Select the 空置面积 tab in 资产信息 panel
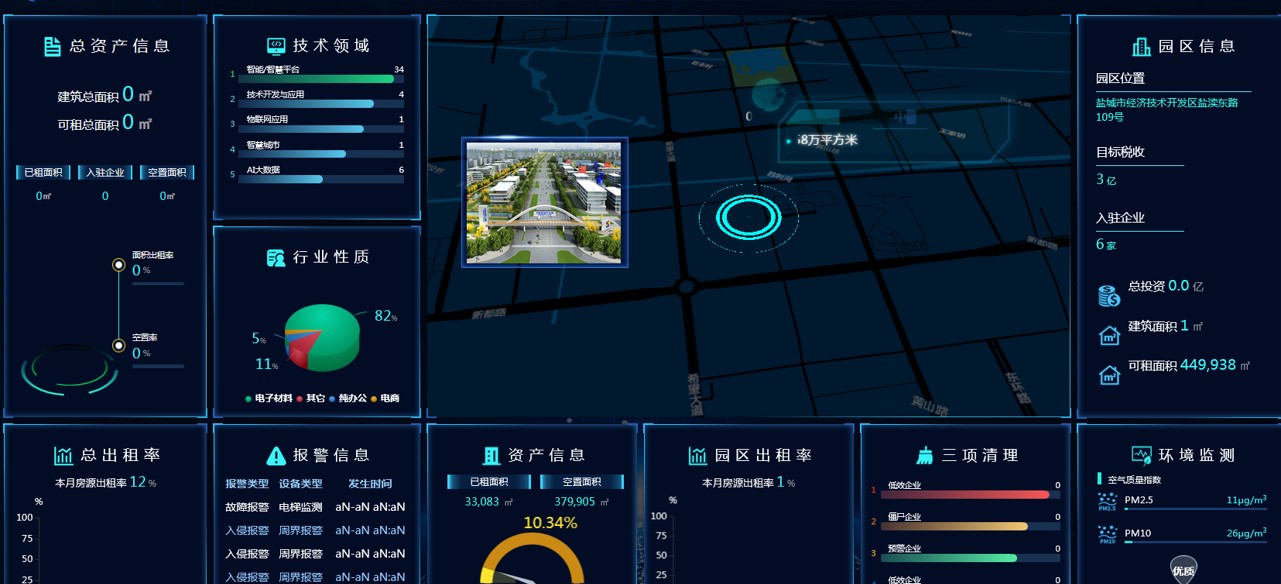The image size is (1281, 584). [x=581, y=482]
